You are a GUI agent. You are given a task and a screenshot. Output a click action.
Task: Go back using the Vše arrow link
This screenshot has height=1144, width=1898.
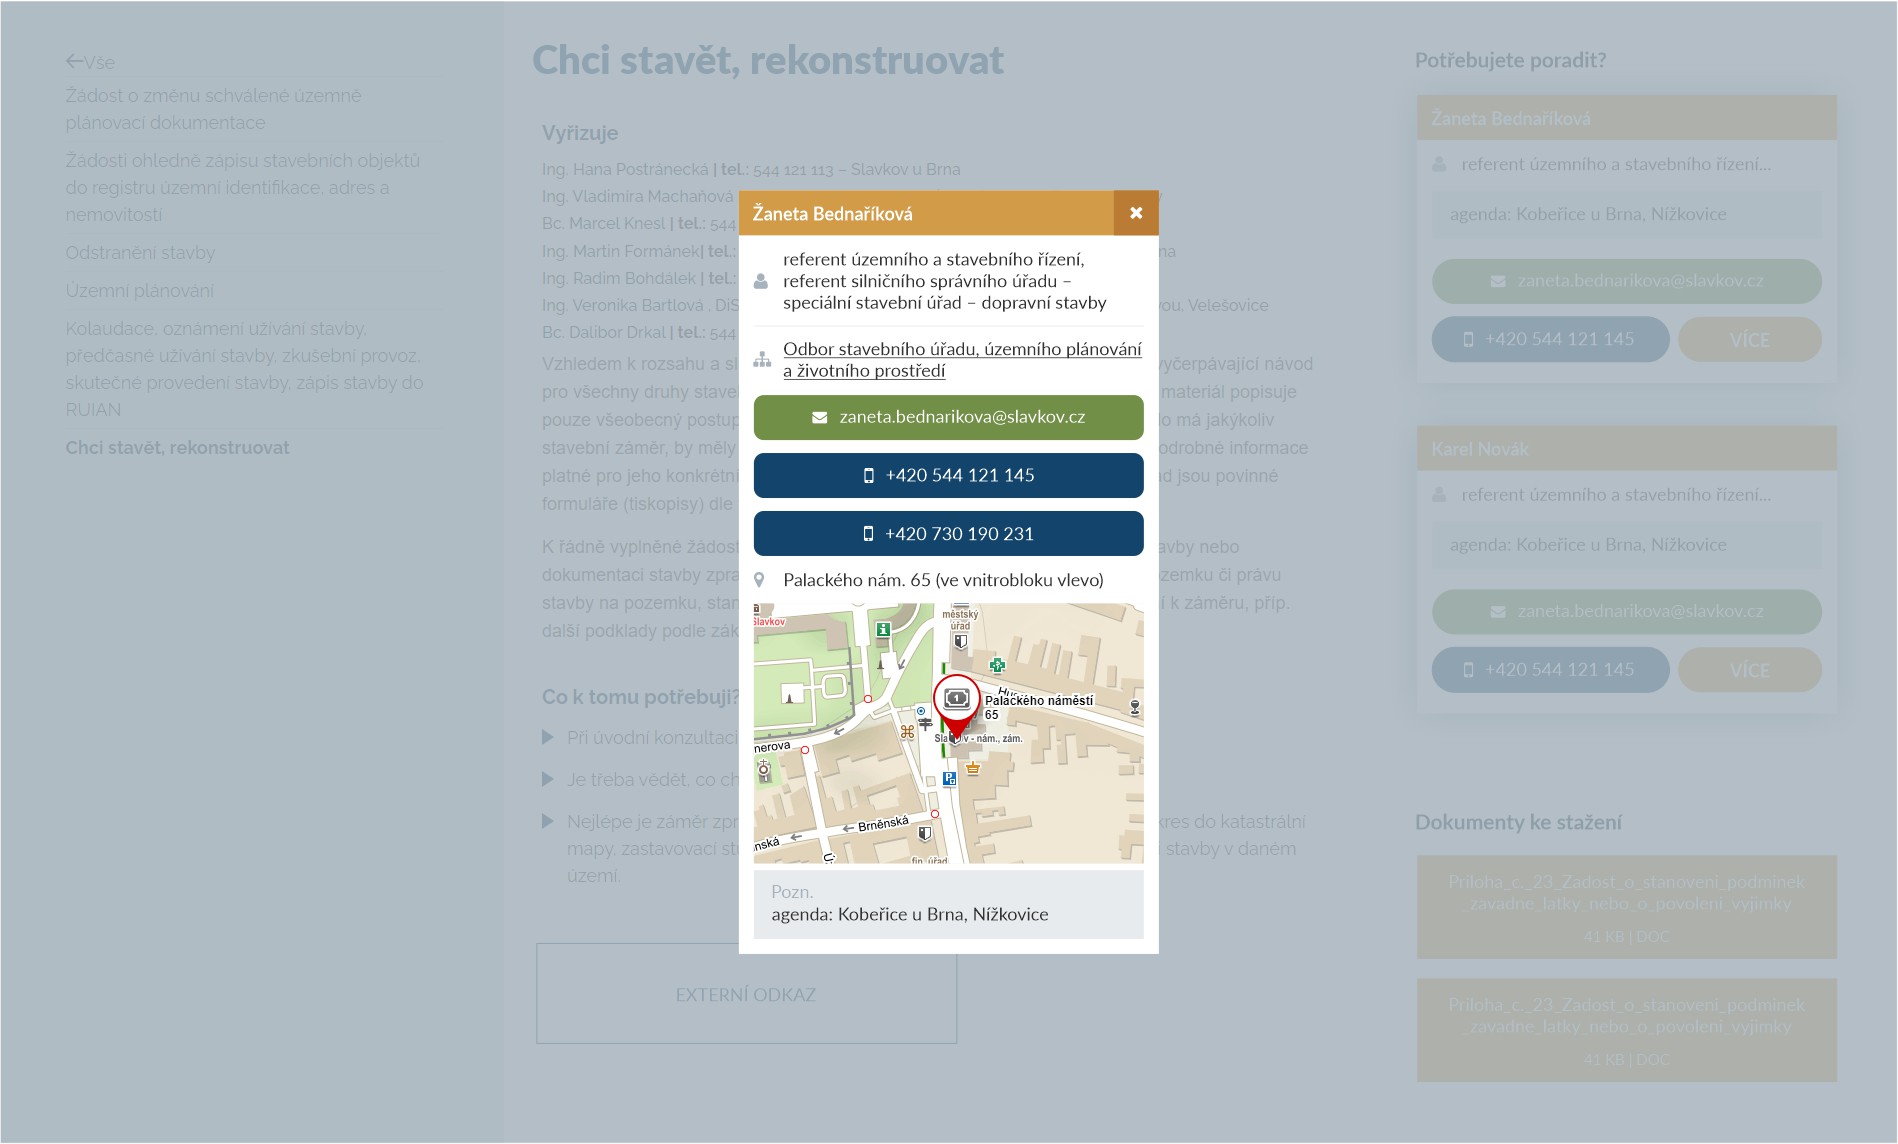click(x=90, y=62)
